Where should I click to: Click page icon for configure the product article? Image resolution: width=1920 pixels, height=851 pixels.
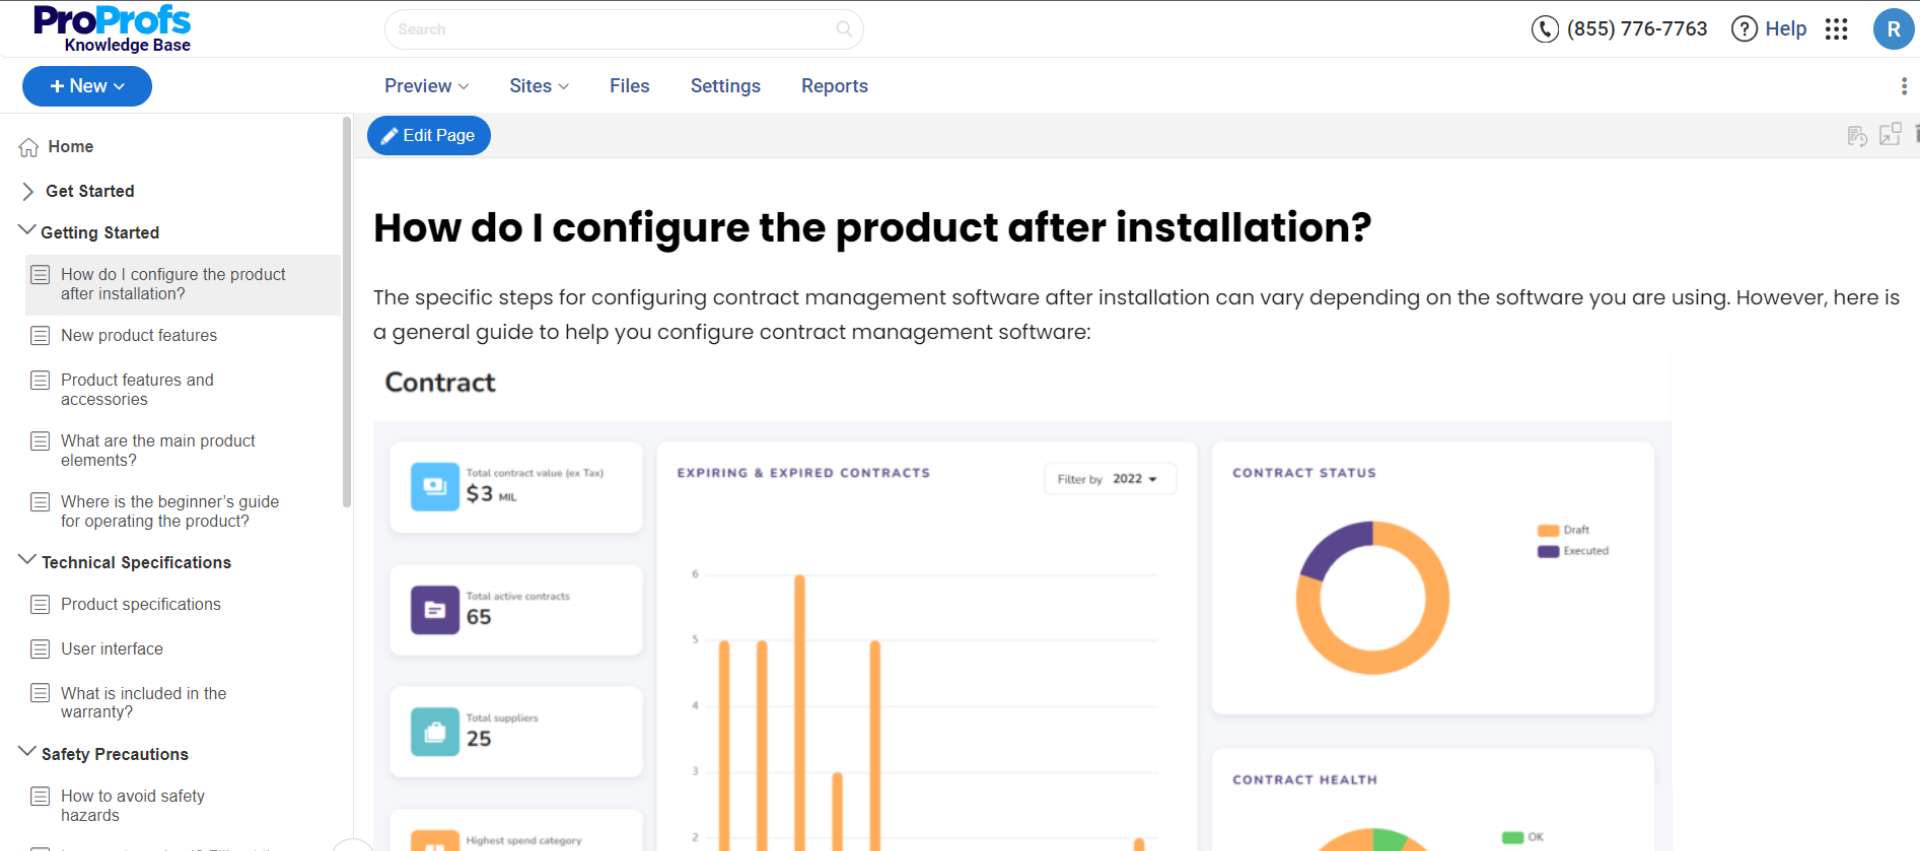pyautogui.click(x=40, y=274)
